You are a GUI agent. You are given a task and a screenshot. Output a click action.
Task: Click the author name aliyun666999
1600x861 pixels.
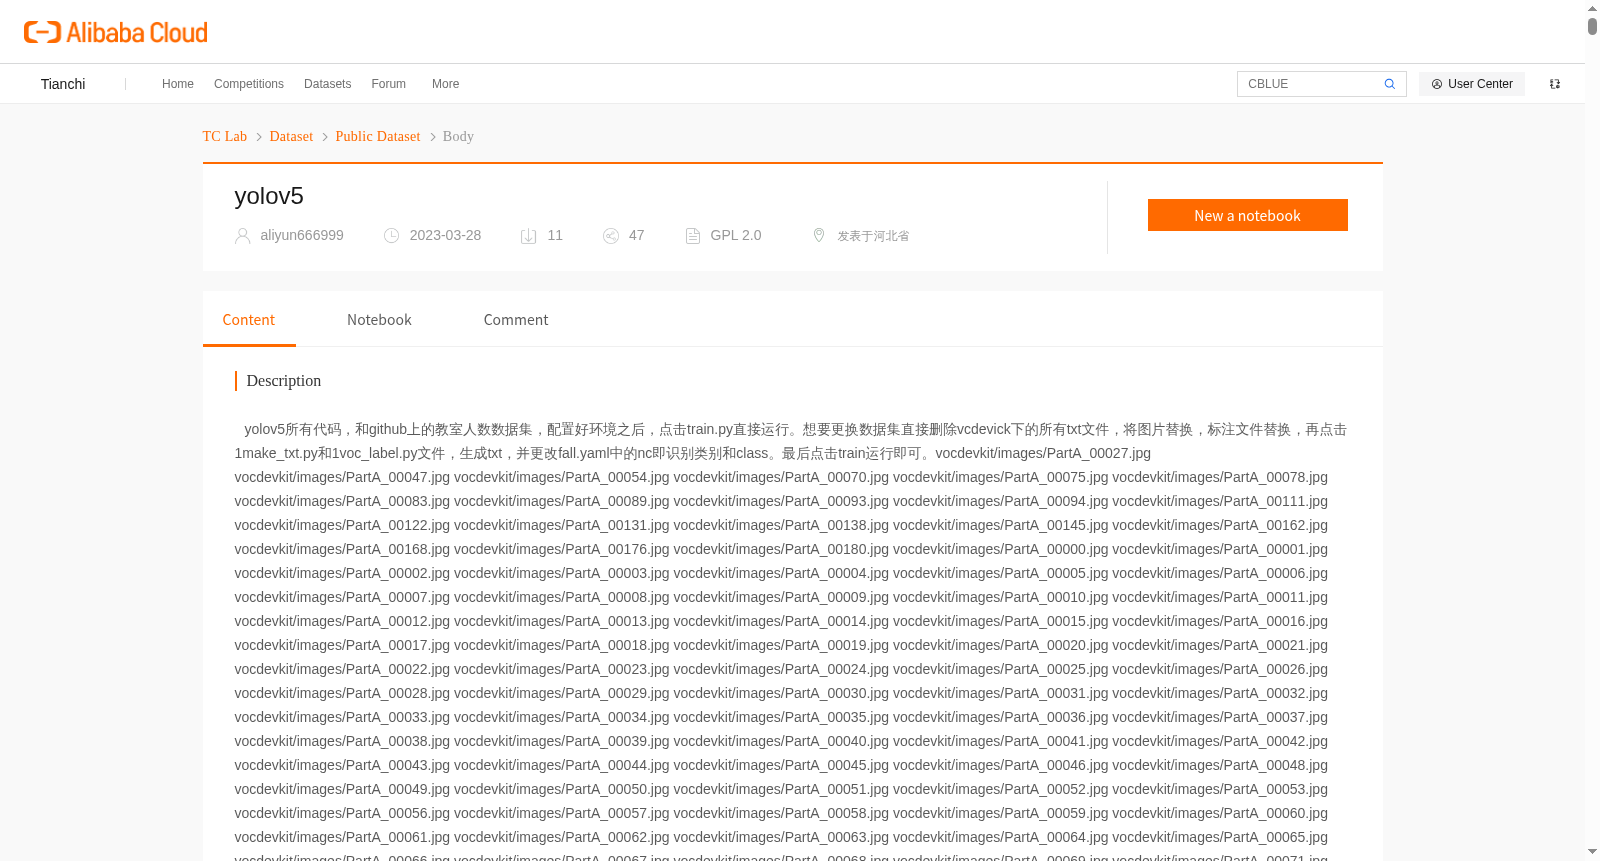[302, 235]
